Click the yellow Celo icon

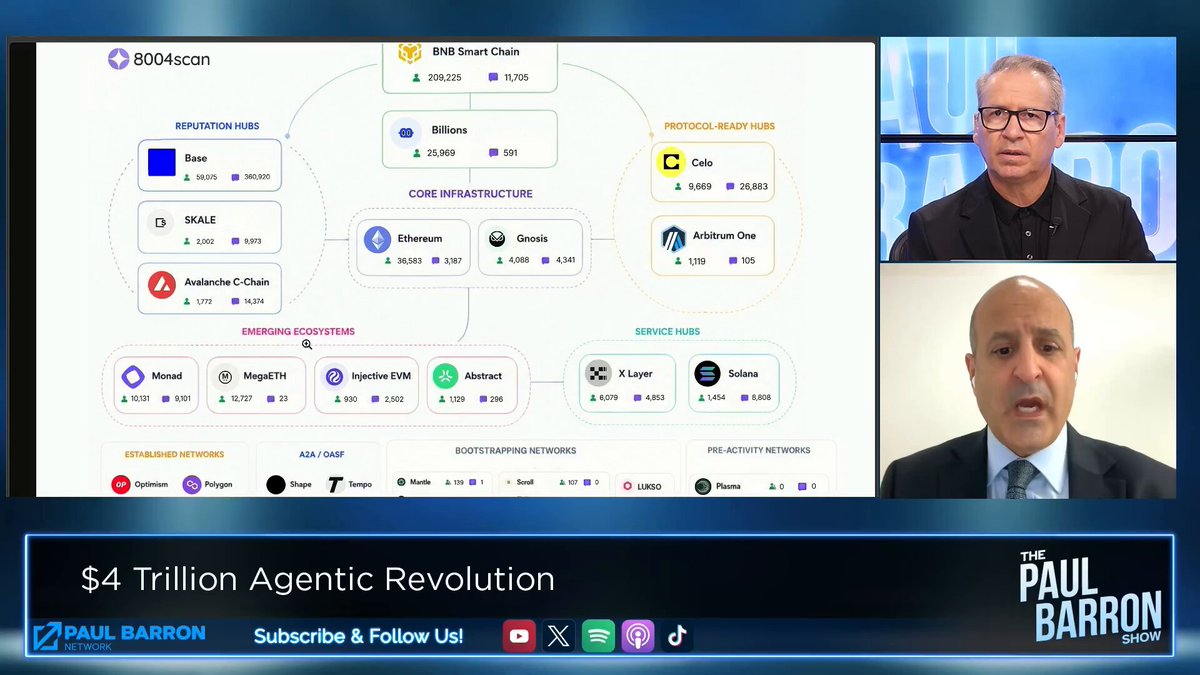point(670,162)
